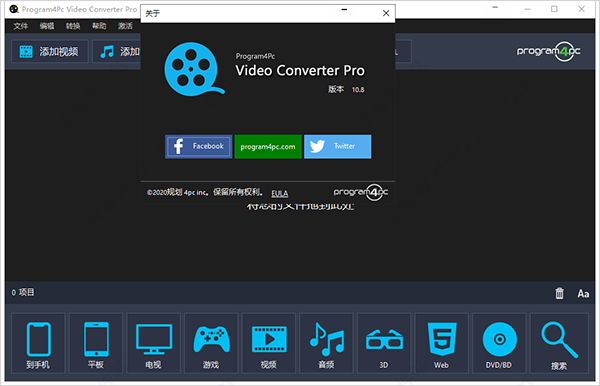Close the 关于 (About) dialog

pos(386,13)
